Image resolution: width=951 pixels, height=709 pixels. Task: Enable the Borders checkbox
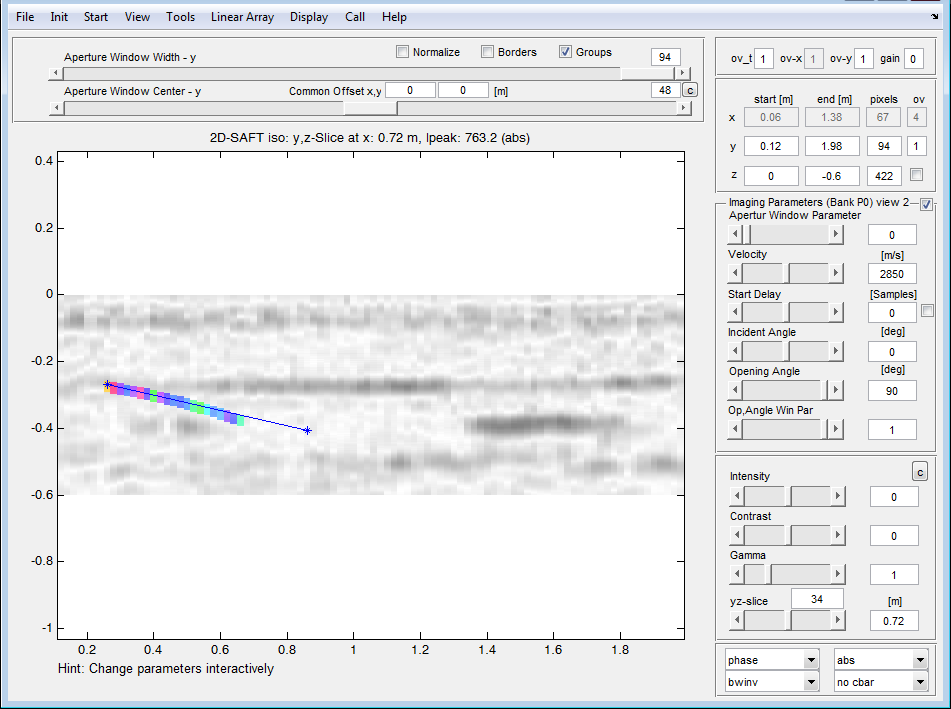[x=487, y=52]
